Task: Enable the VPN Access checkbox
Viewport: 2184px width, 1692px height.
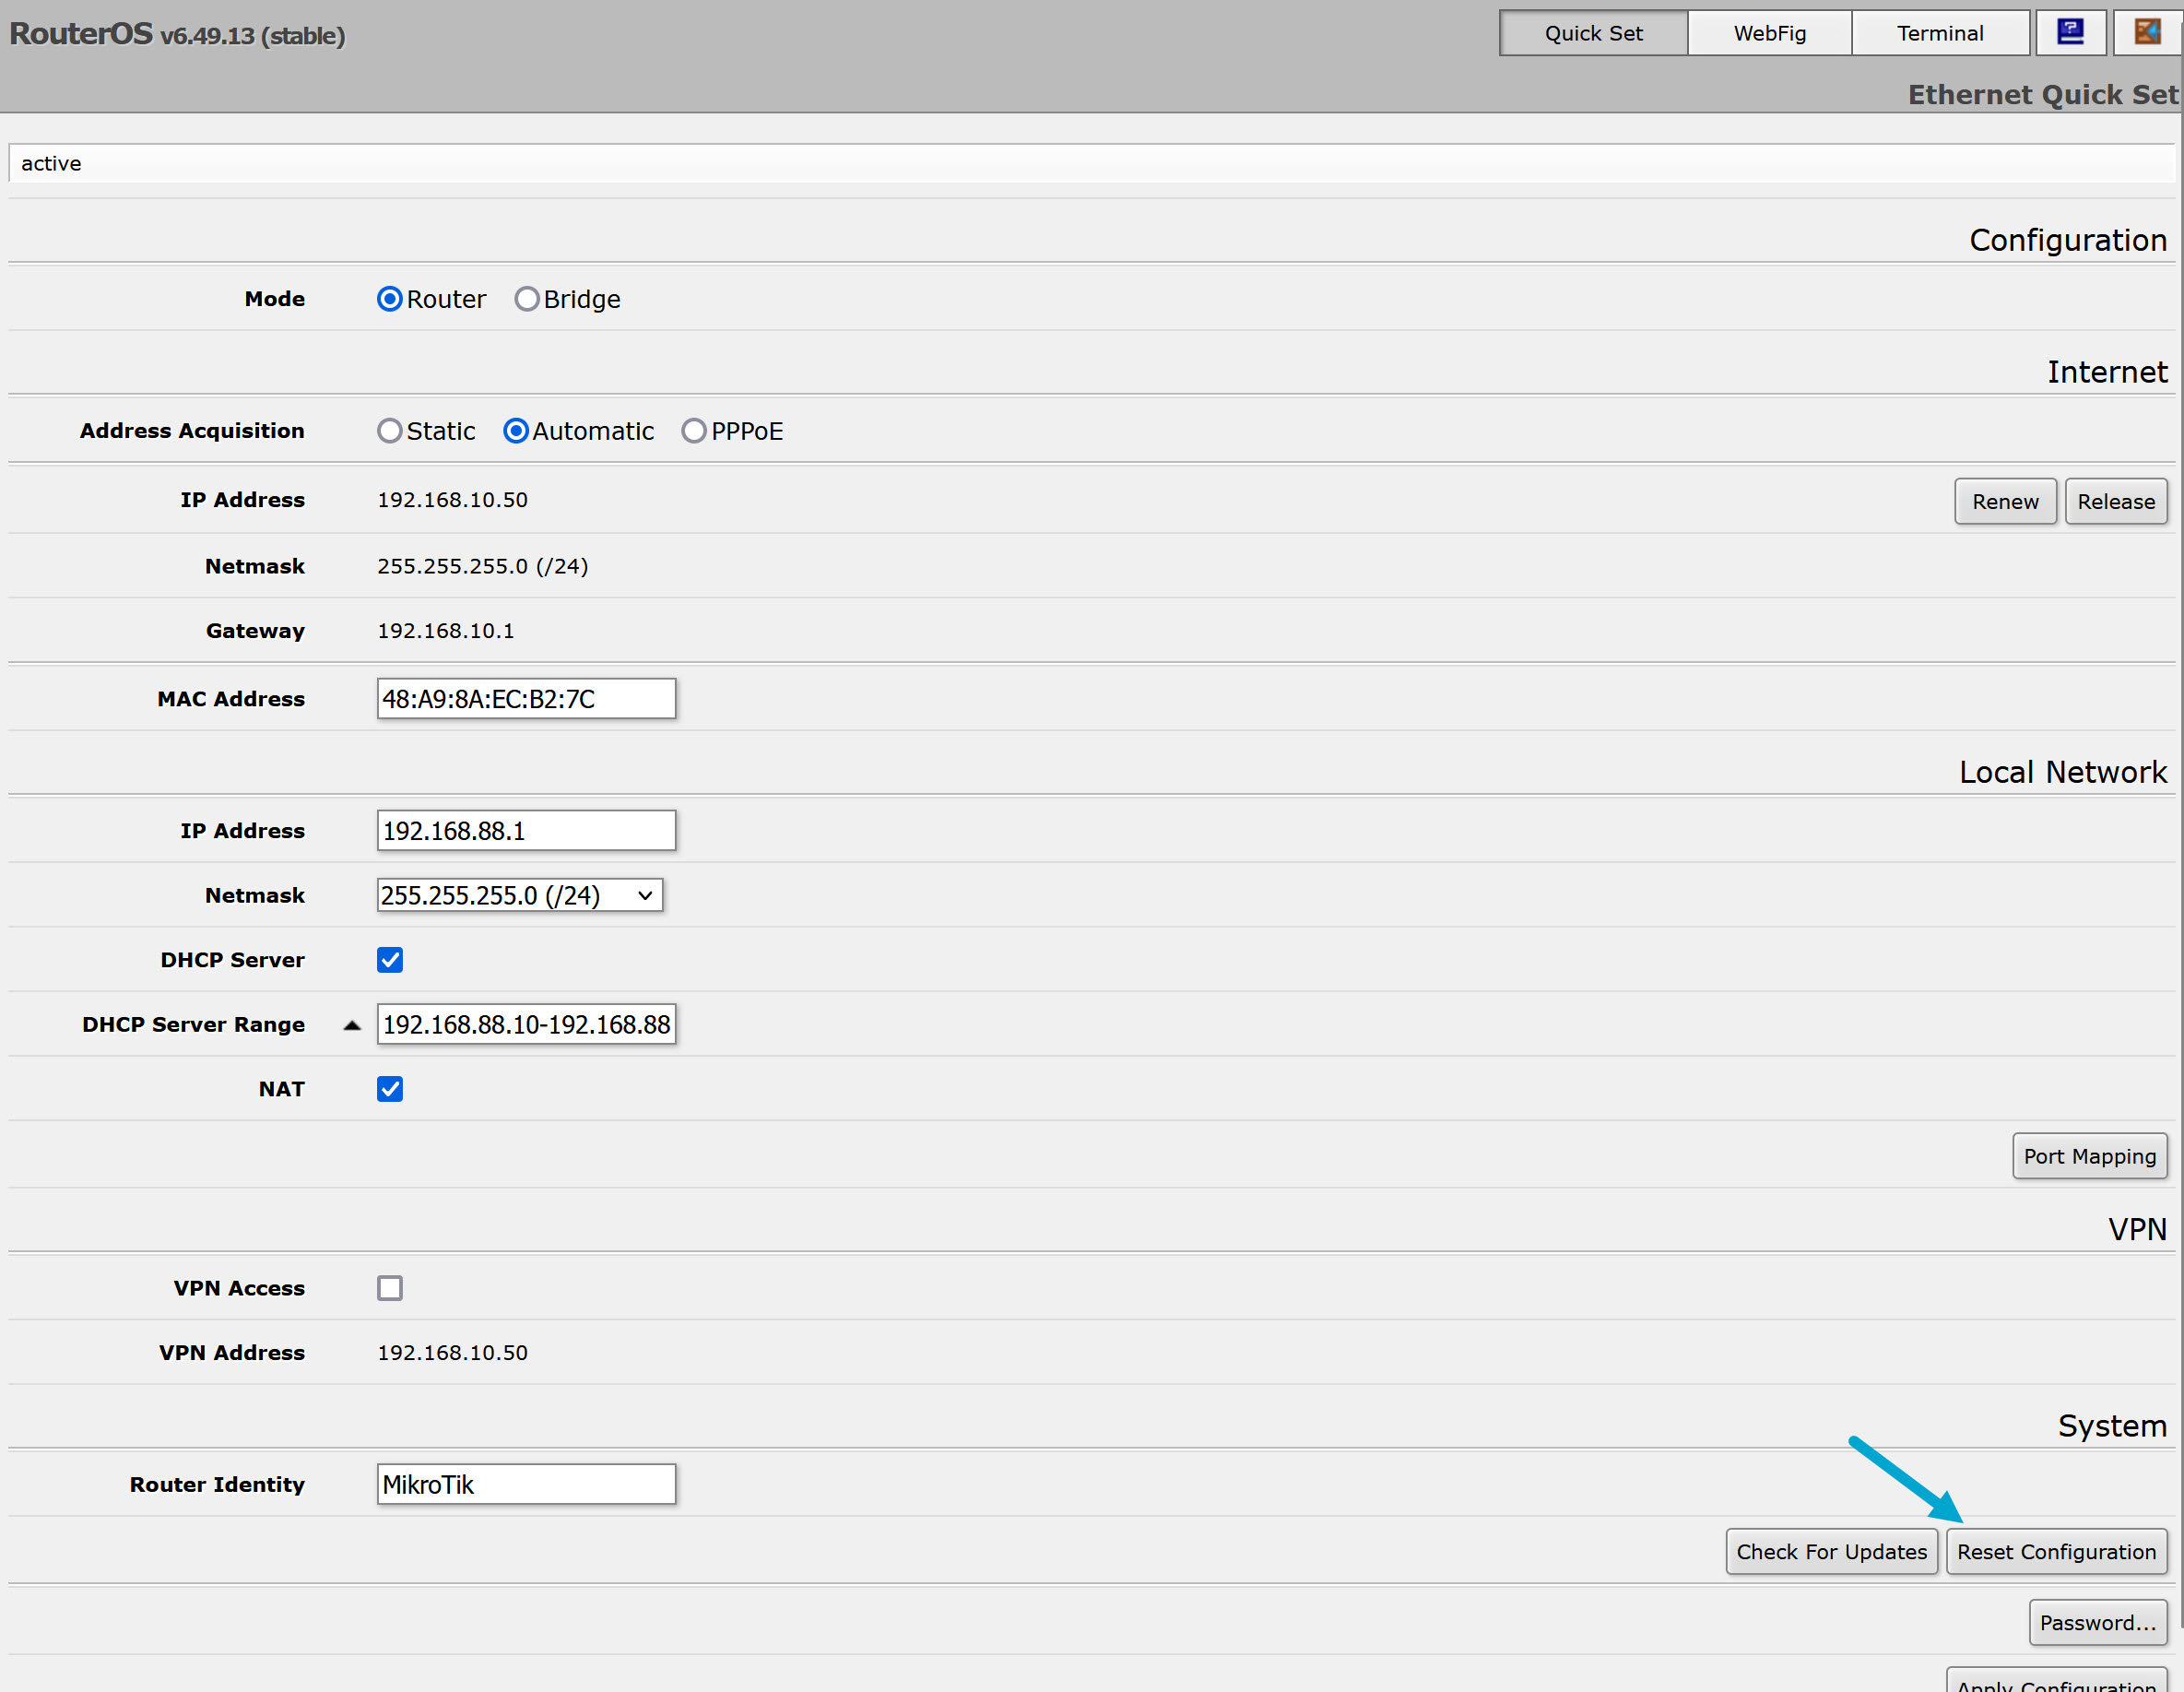Action: (390, 1288)
